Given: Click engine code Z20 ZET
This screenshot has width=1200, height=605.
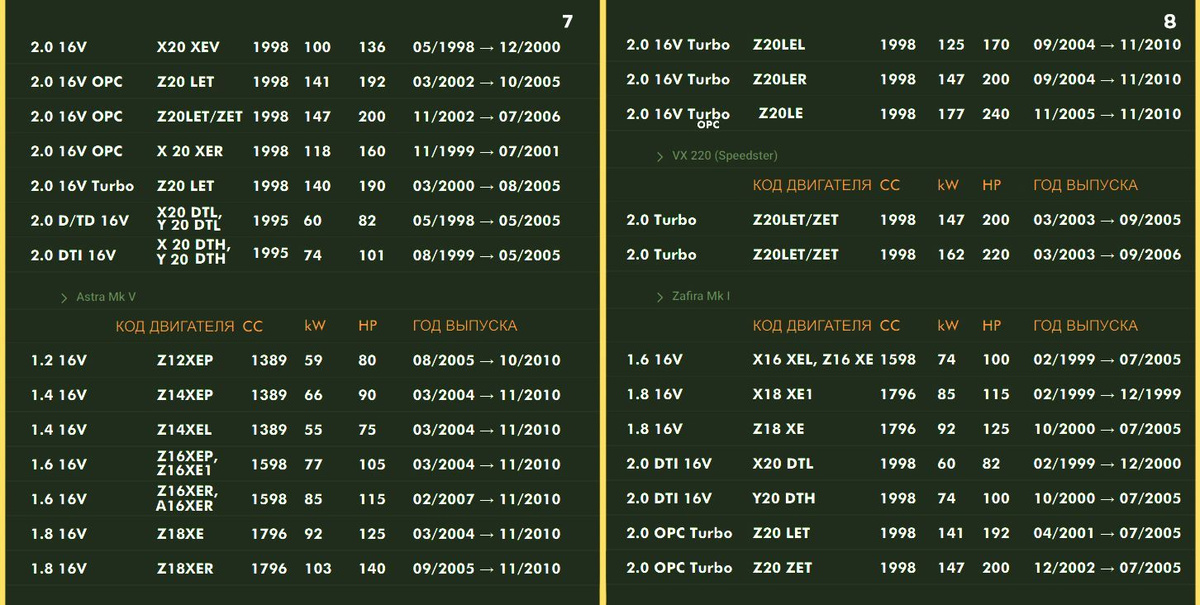Looking at the screenshot, I should click(783, 568).
